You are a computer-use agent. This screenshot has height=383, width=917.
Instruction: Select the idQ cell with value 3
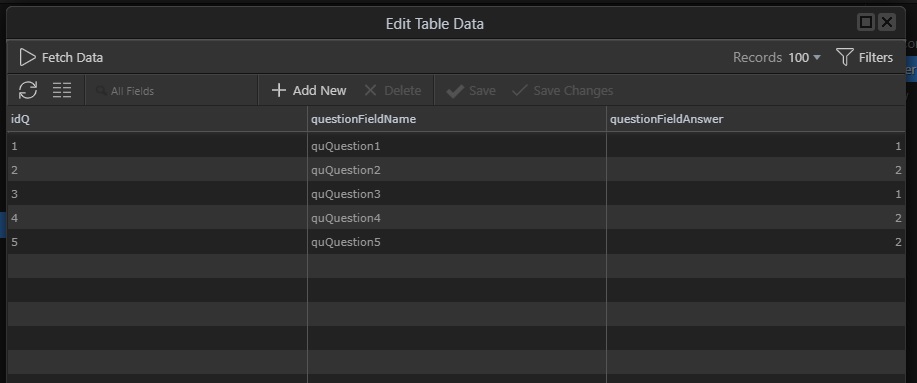point(157,194)
